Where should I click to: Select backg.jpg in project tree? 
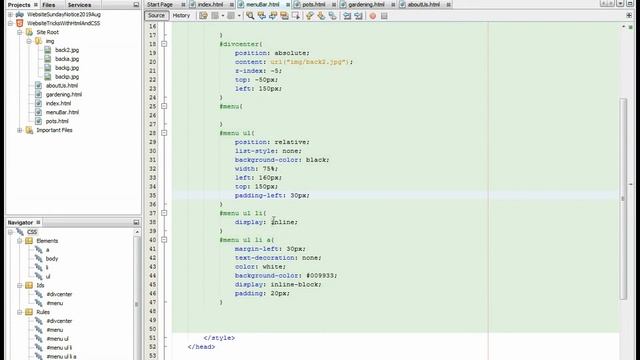(x=67, y=68)
